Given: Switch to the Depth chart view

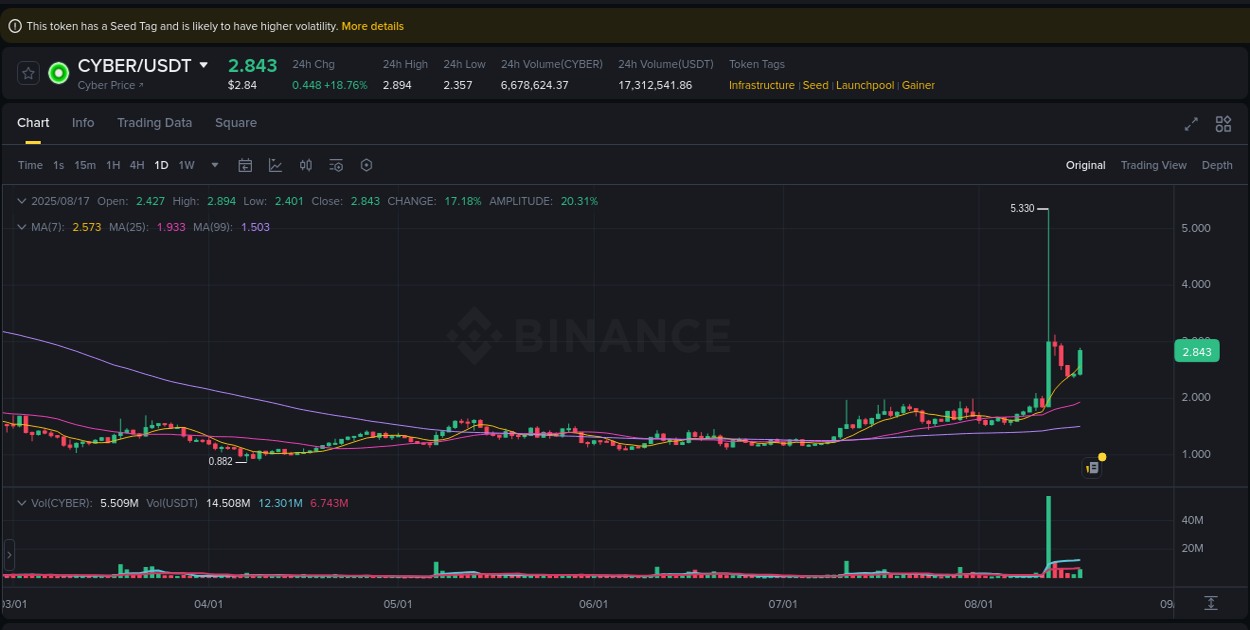Looking at the screenshot, I should [x=1217, y=165].
